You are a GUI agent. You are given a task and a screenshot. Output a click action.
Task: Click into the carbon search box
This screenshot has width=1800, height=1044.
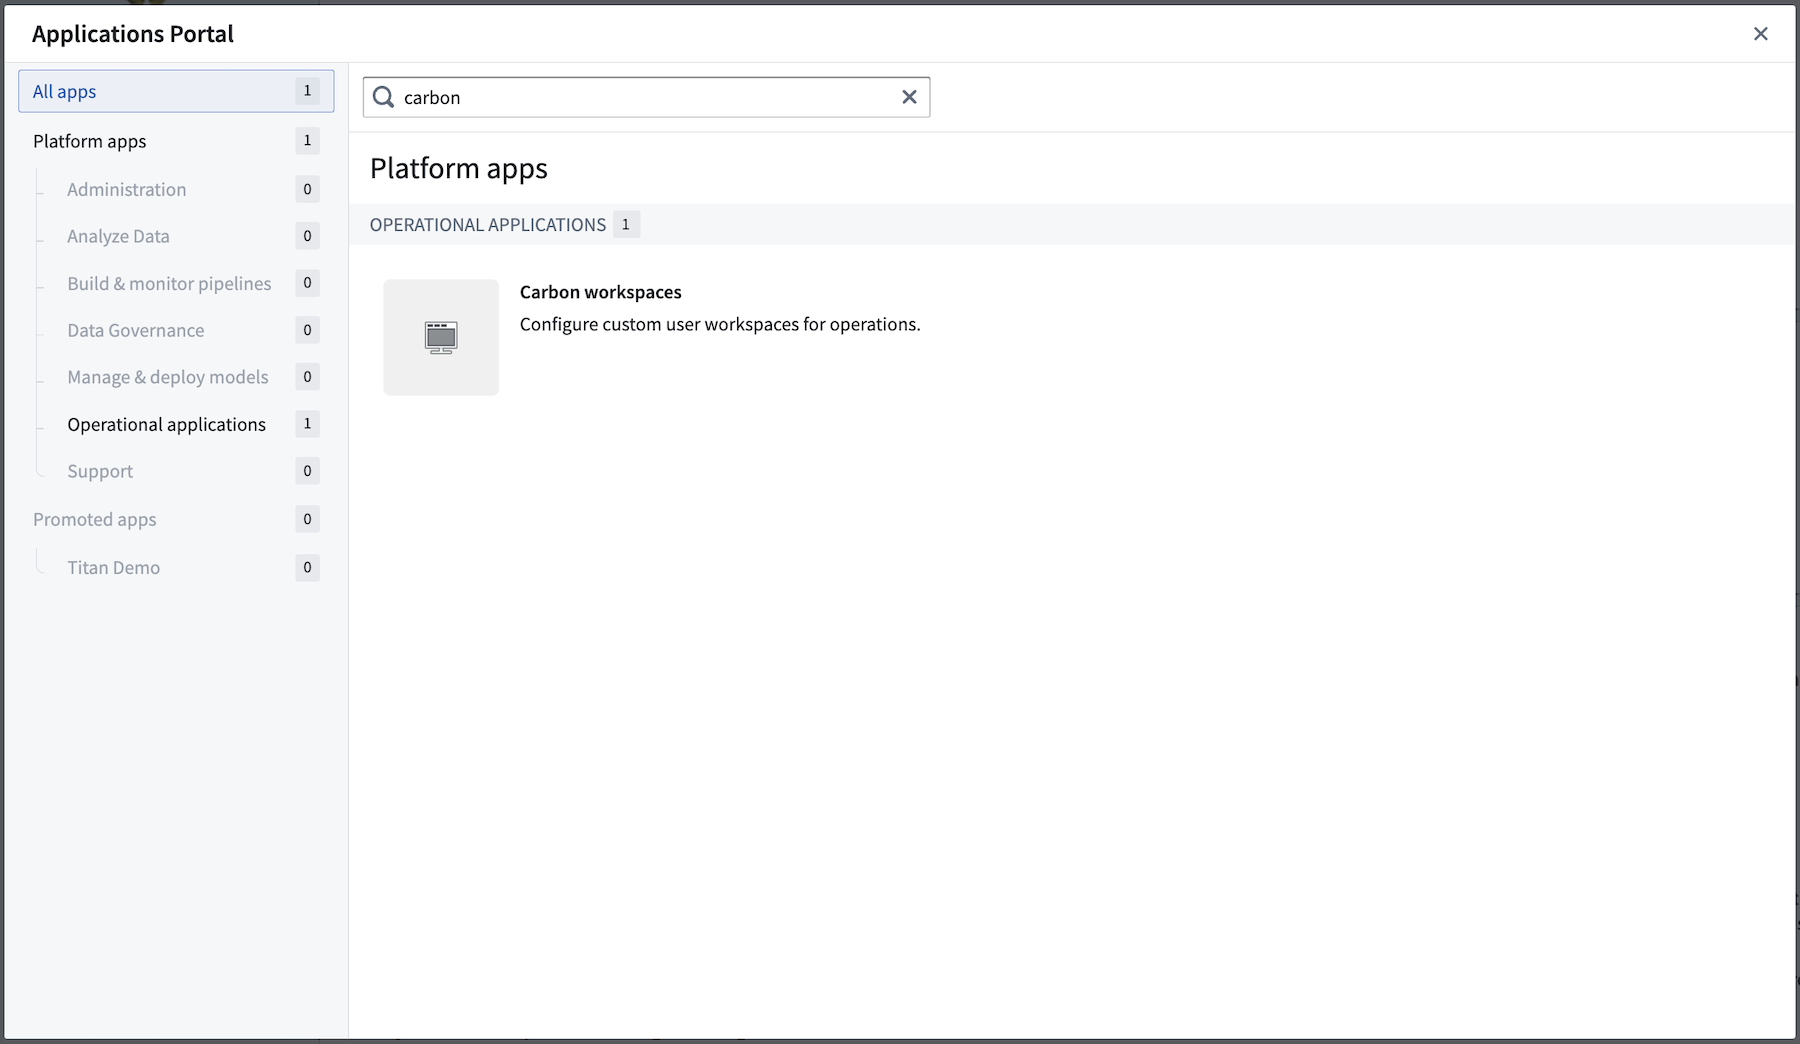646,97
